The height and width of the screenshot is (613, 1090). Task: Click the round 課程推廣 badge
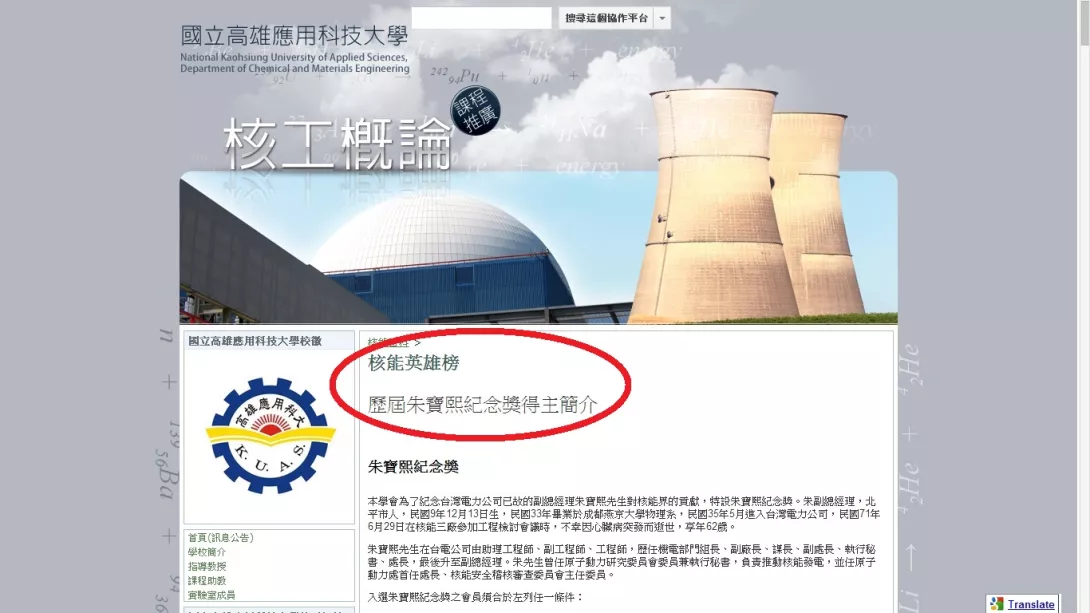click(475, 111)
